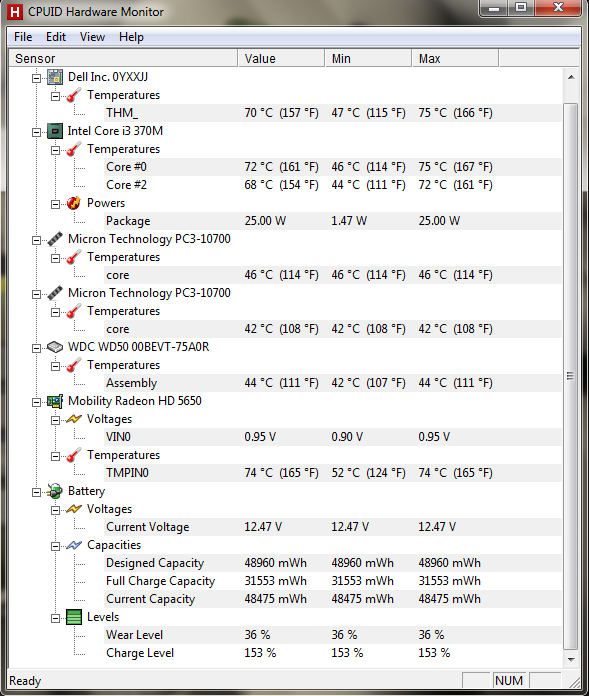Image resolution: width=589 pixels, height=696 pixels.
Task: Click the thermometer icon under WDC WD50 drive
Action: point(74,365)
